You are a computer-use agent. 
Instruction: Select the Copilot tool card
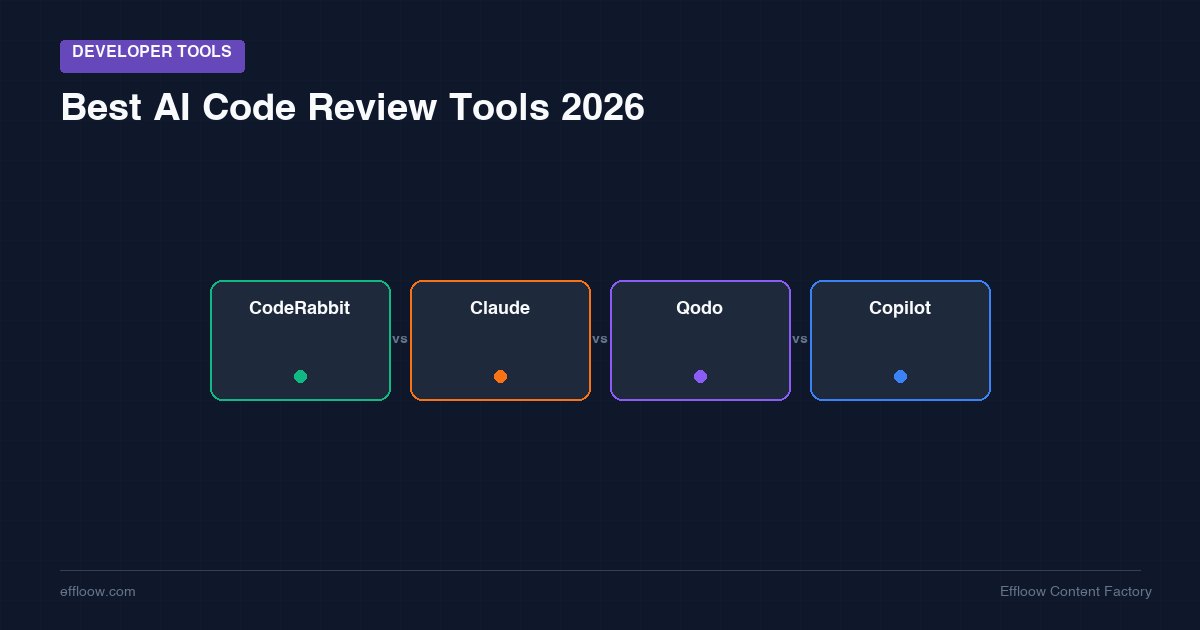(900, 340)
